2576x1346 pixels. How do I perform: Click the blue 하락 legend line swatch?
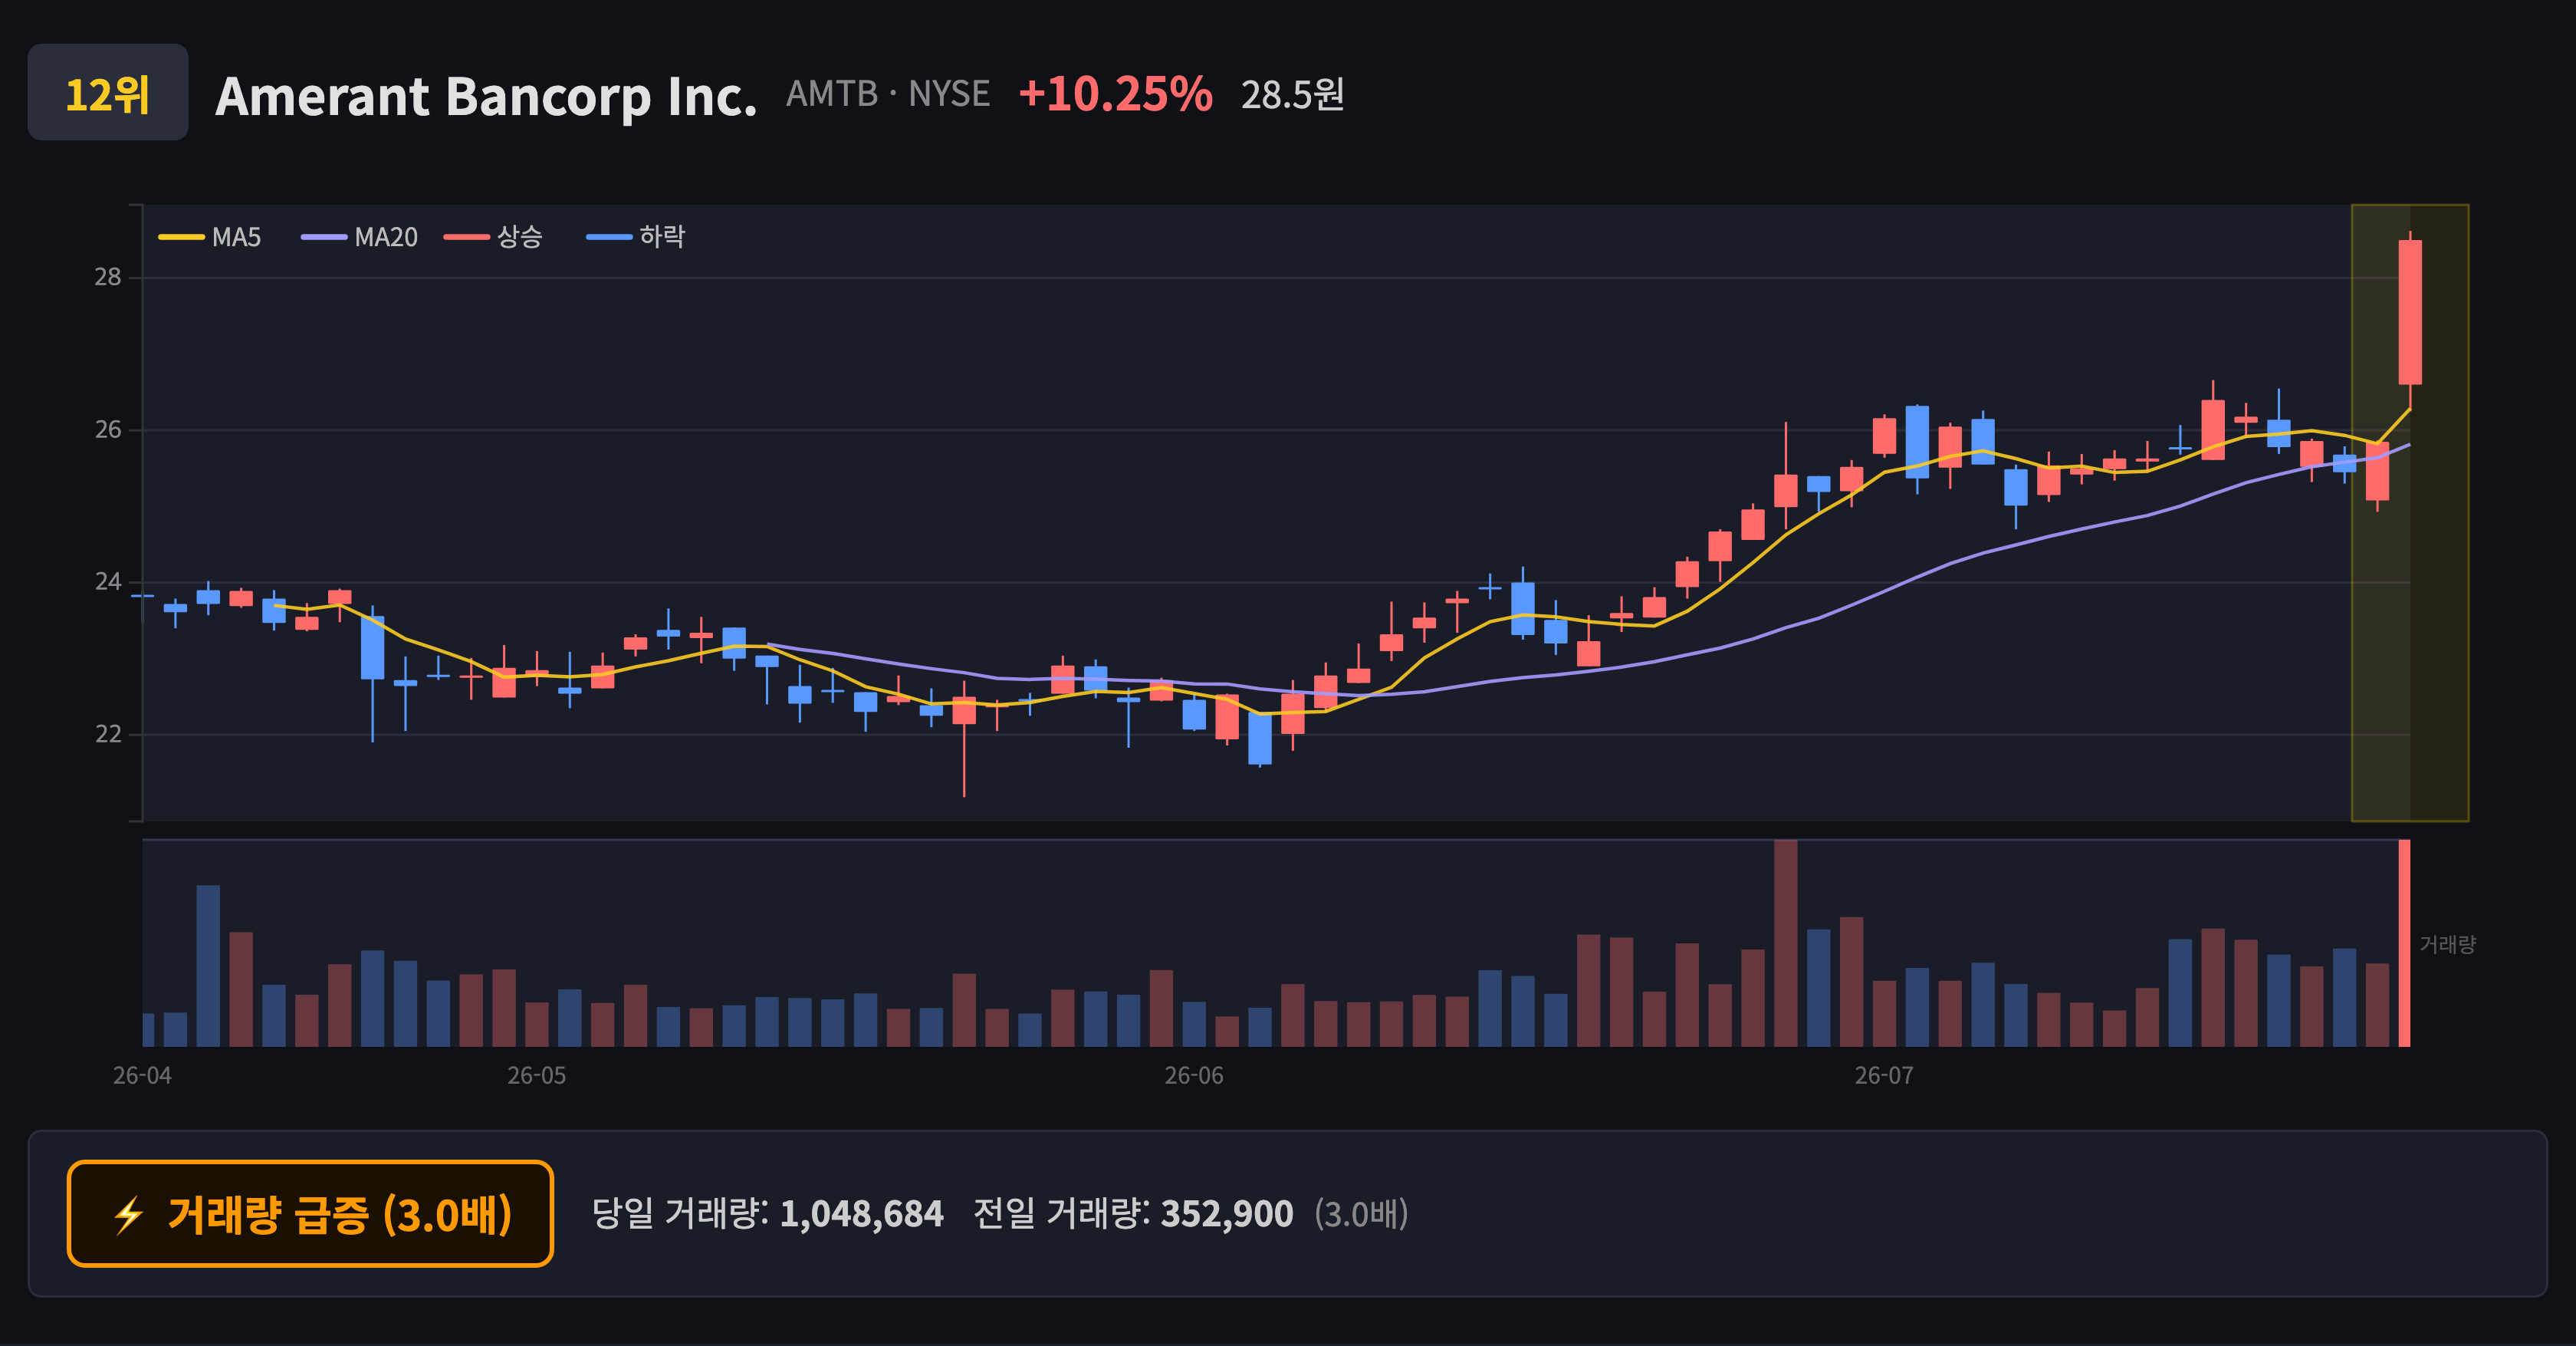(x=609, y=237)
